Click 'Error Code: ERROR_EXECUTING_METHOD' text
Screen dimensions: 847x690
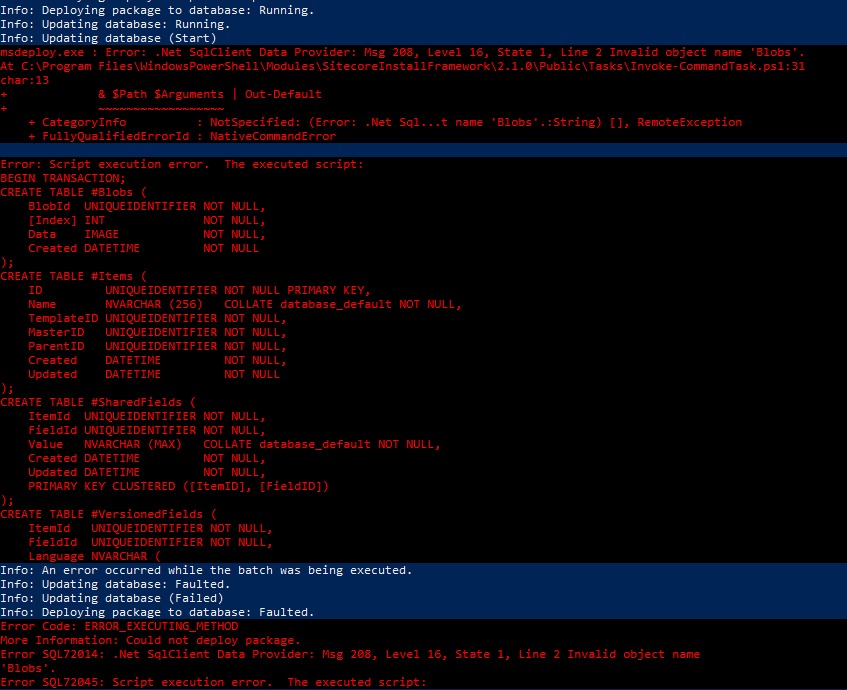(x=119, y=626)
